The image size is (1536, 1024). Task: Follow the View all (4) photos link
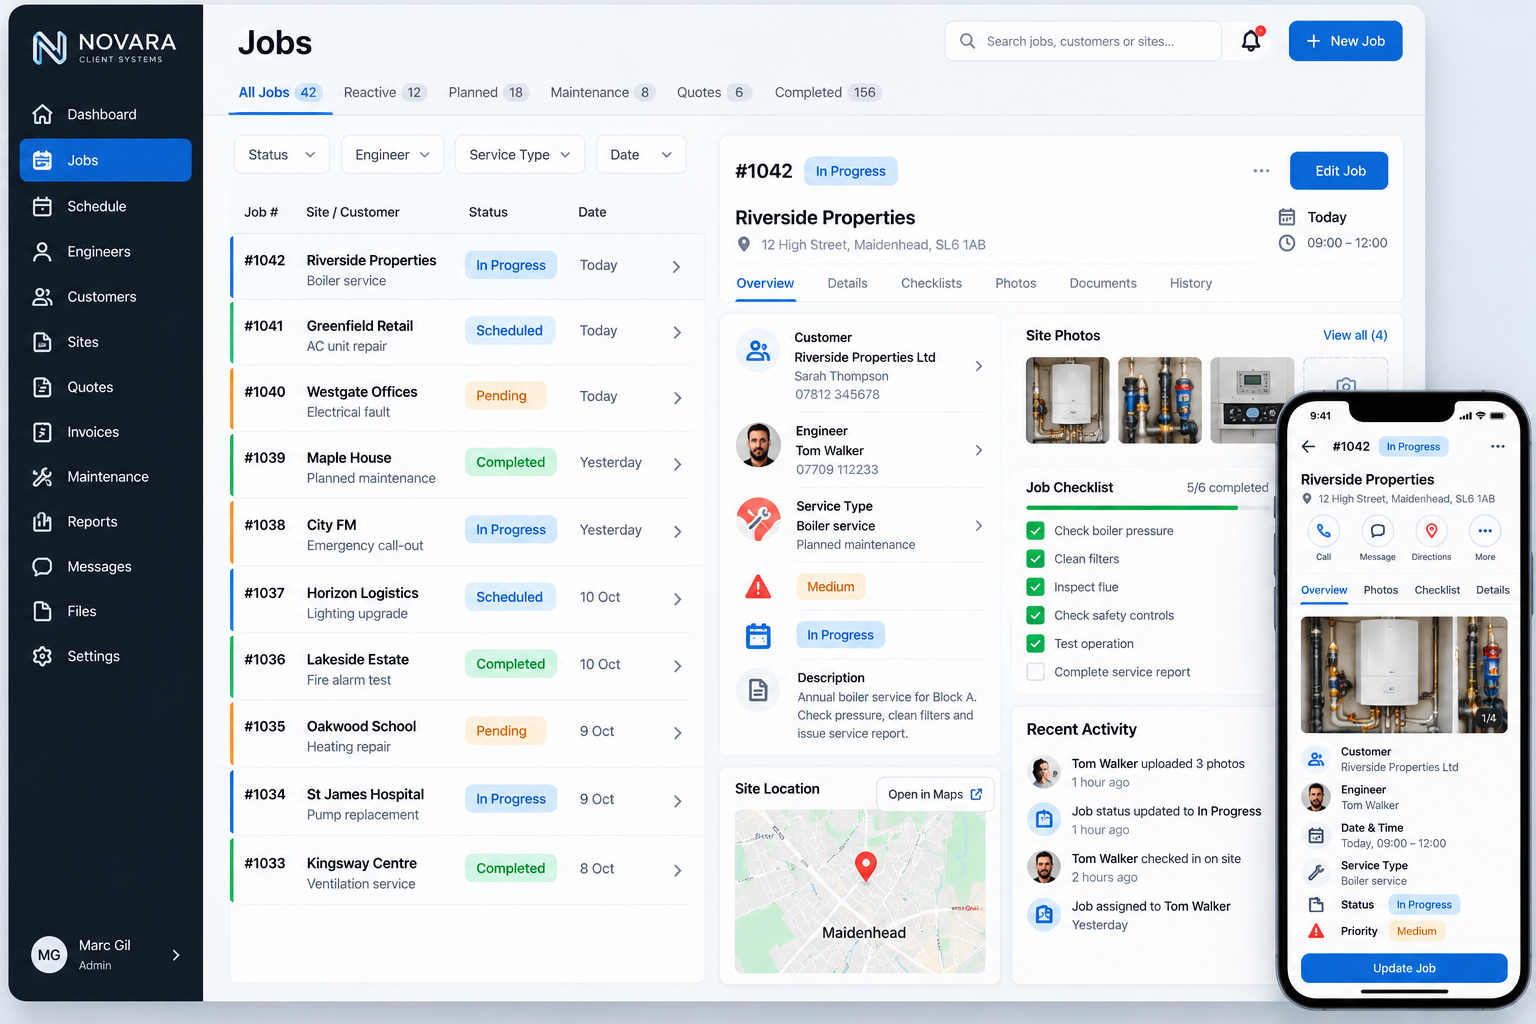1355,335
